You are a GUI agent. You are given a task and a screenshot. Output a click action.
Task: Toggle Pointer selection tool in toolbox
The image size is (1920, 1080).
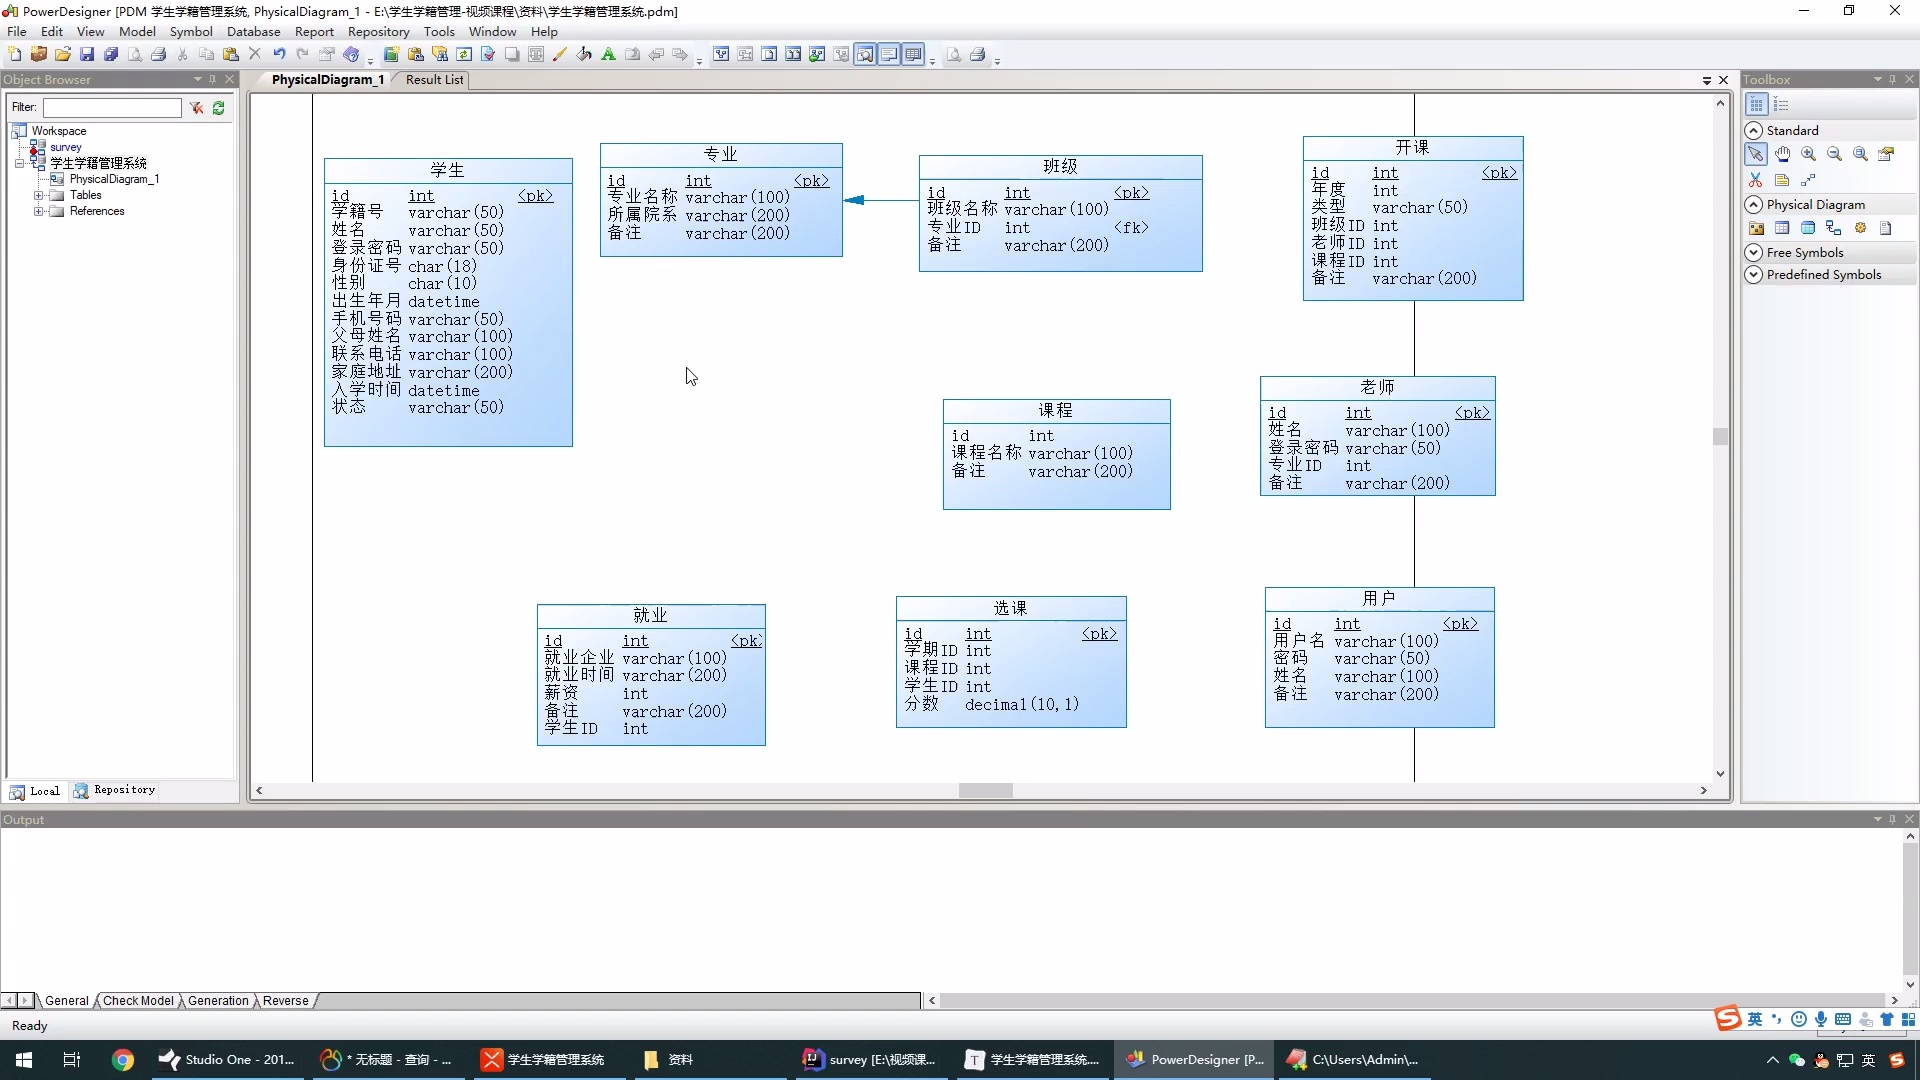tap(1756, 154)
